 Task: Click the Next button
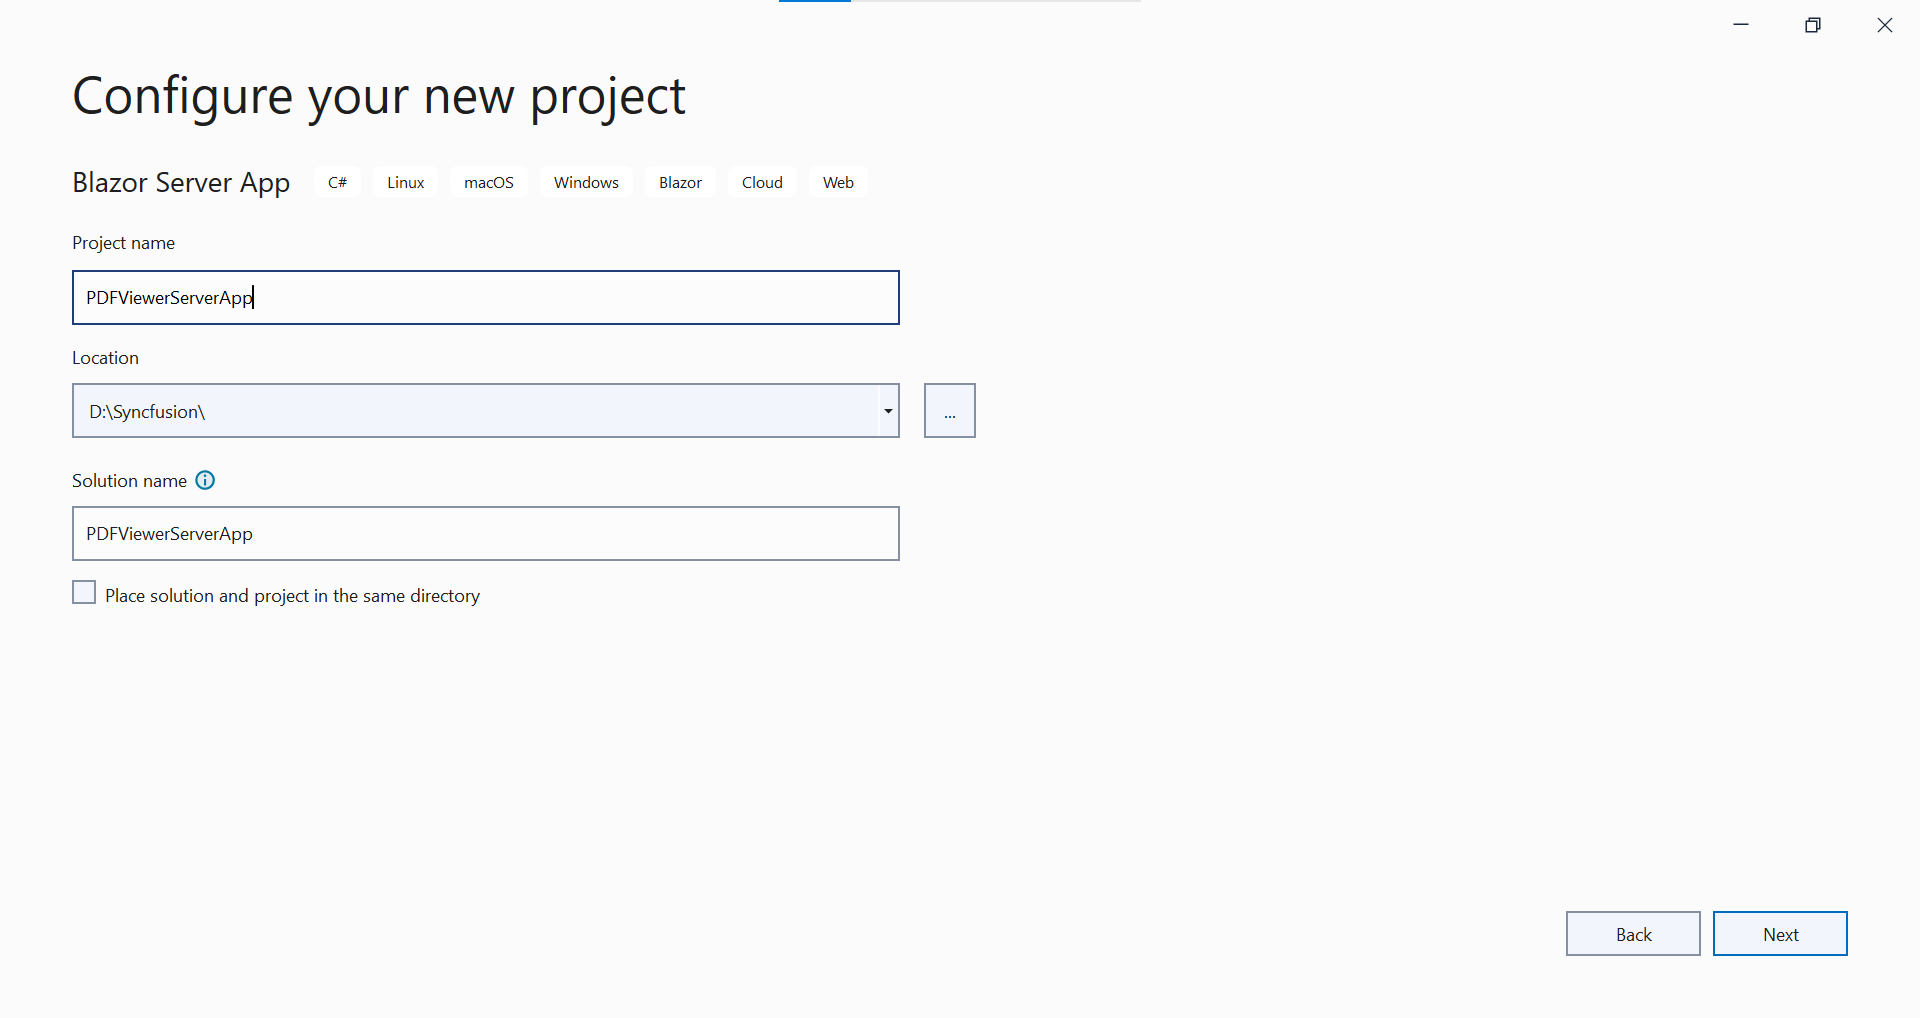coord(1780,933)
